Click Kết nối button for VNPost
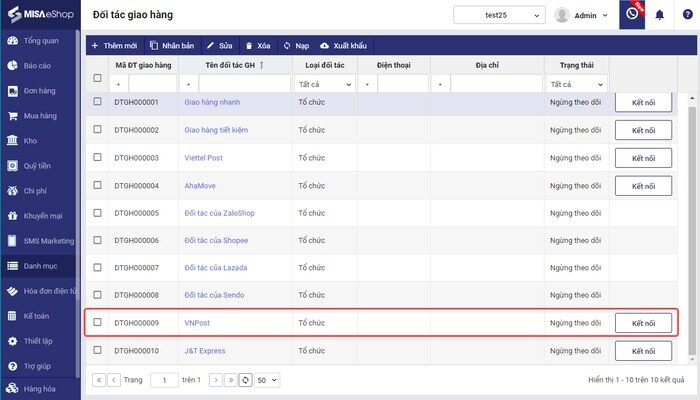Image resolution: width=700 pixels, height=400 pixels. point(643,323)
